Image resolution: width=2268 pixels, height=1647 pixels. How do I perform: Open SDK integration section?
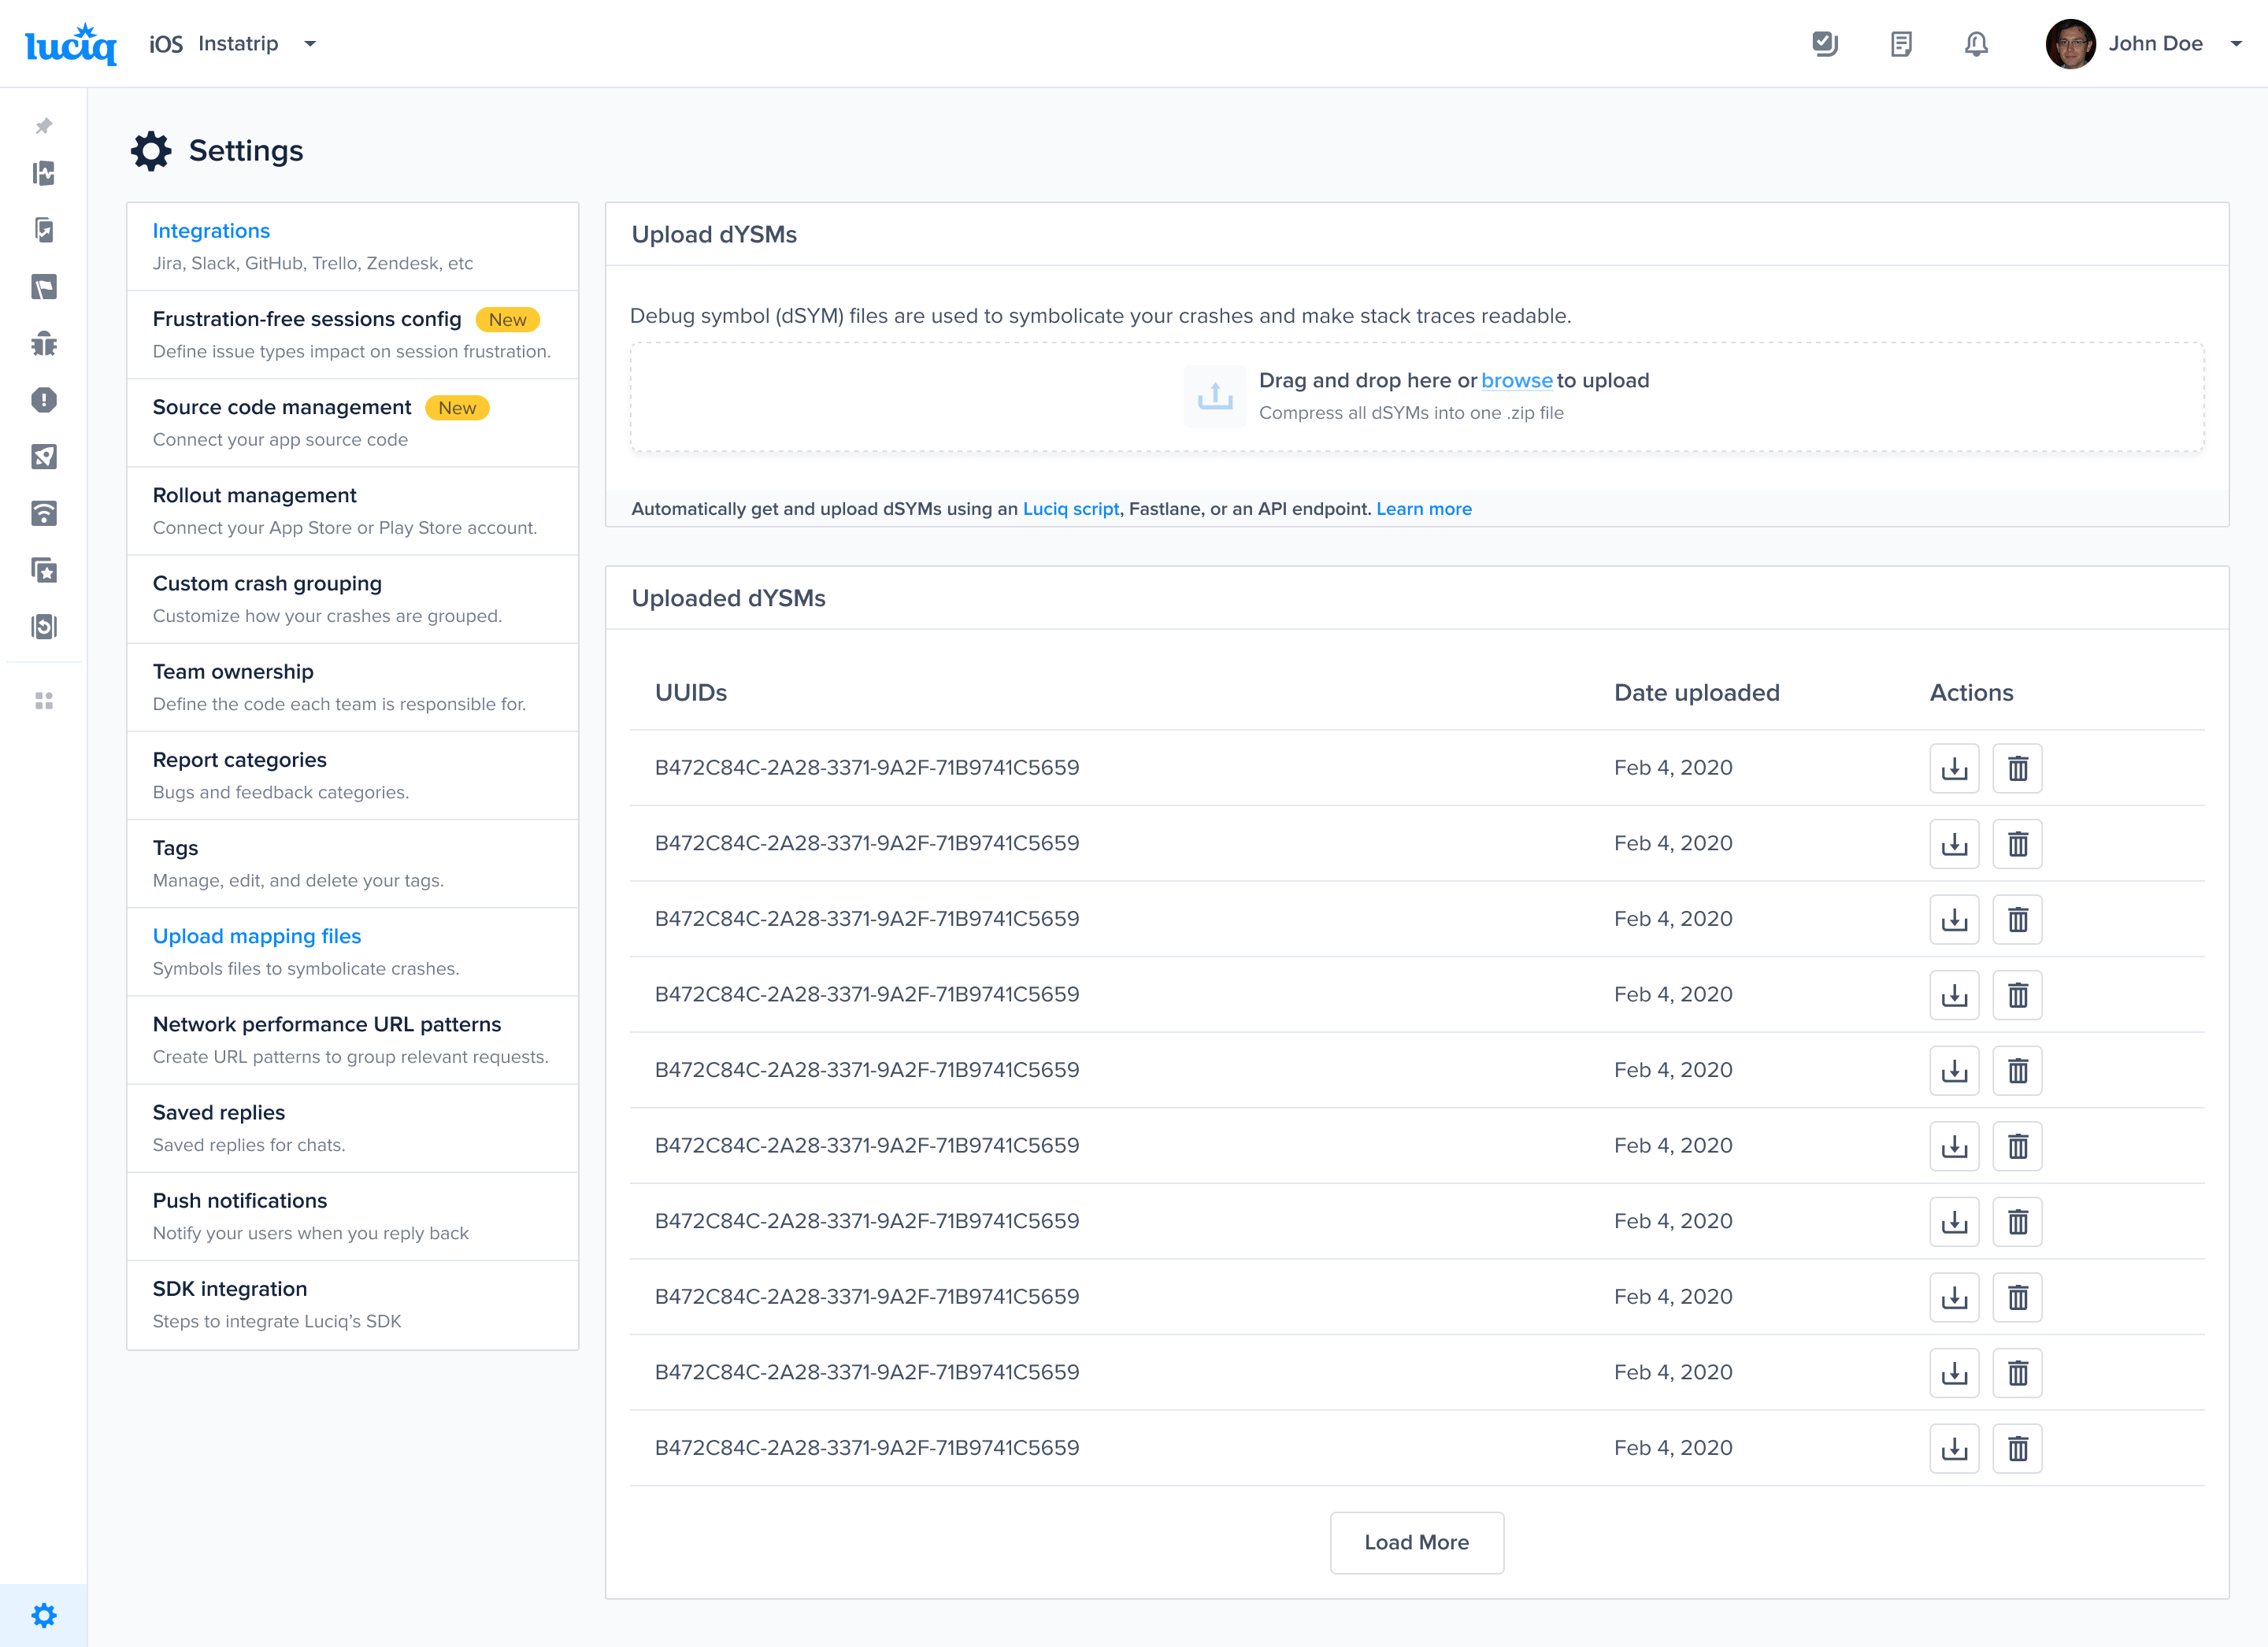[353, 1304]
